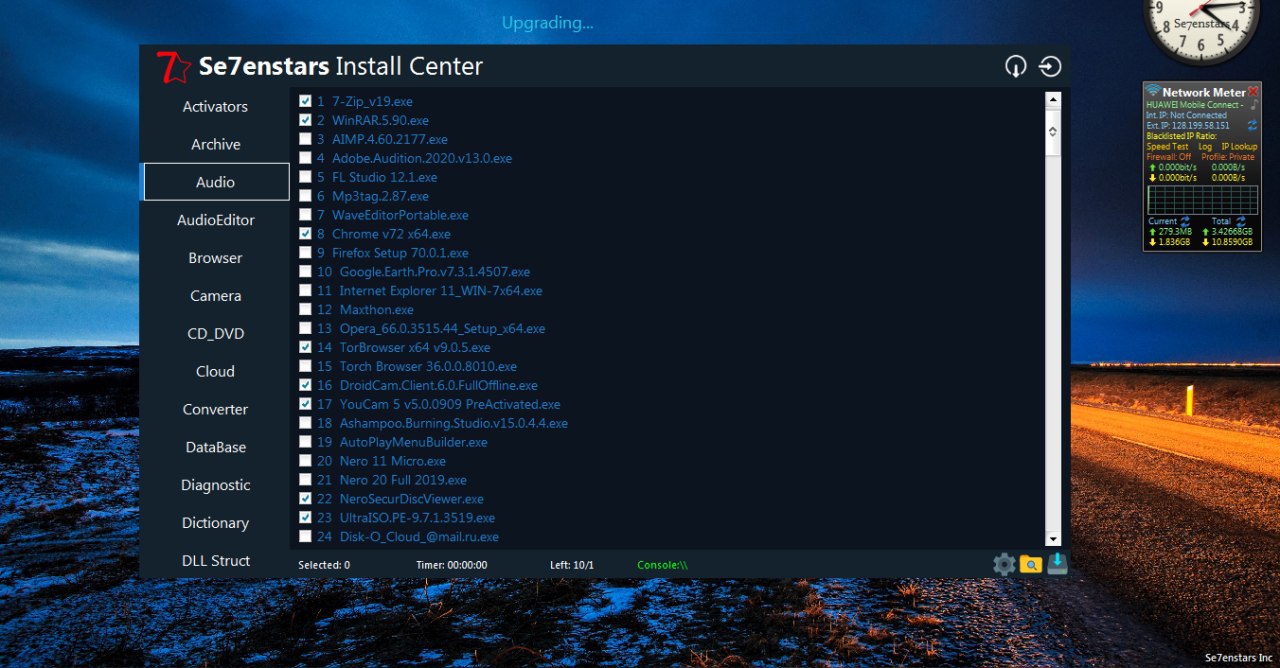Click the Se7enstars desktop clock gadget
Screen dimensions: 1280x668
pos(1200,27)
